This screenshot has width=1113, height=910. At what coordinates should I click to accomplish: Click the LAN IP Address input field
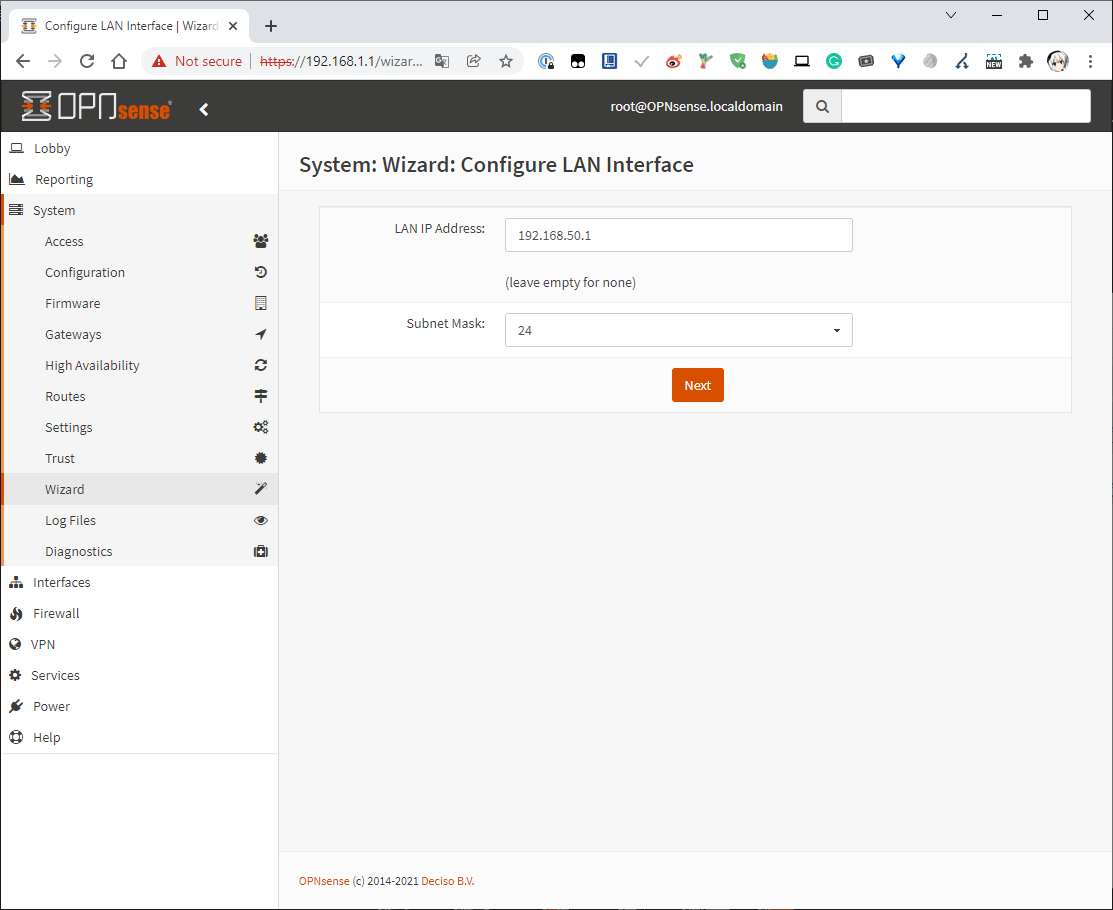point(678,235)
